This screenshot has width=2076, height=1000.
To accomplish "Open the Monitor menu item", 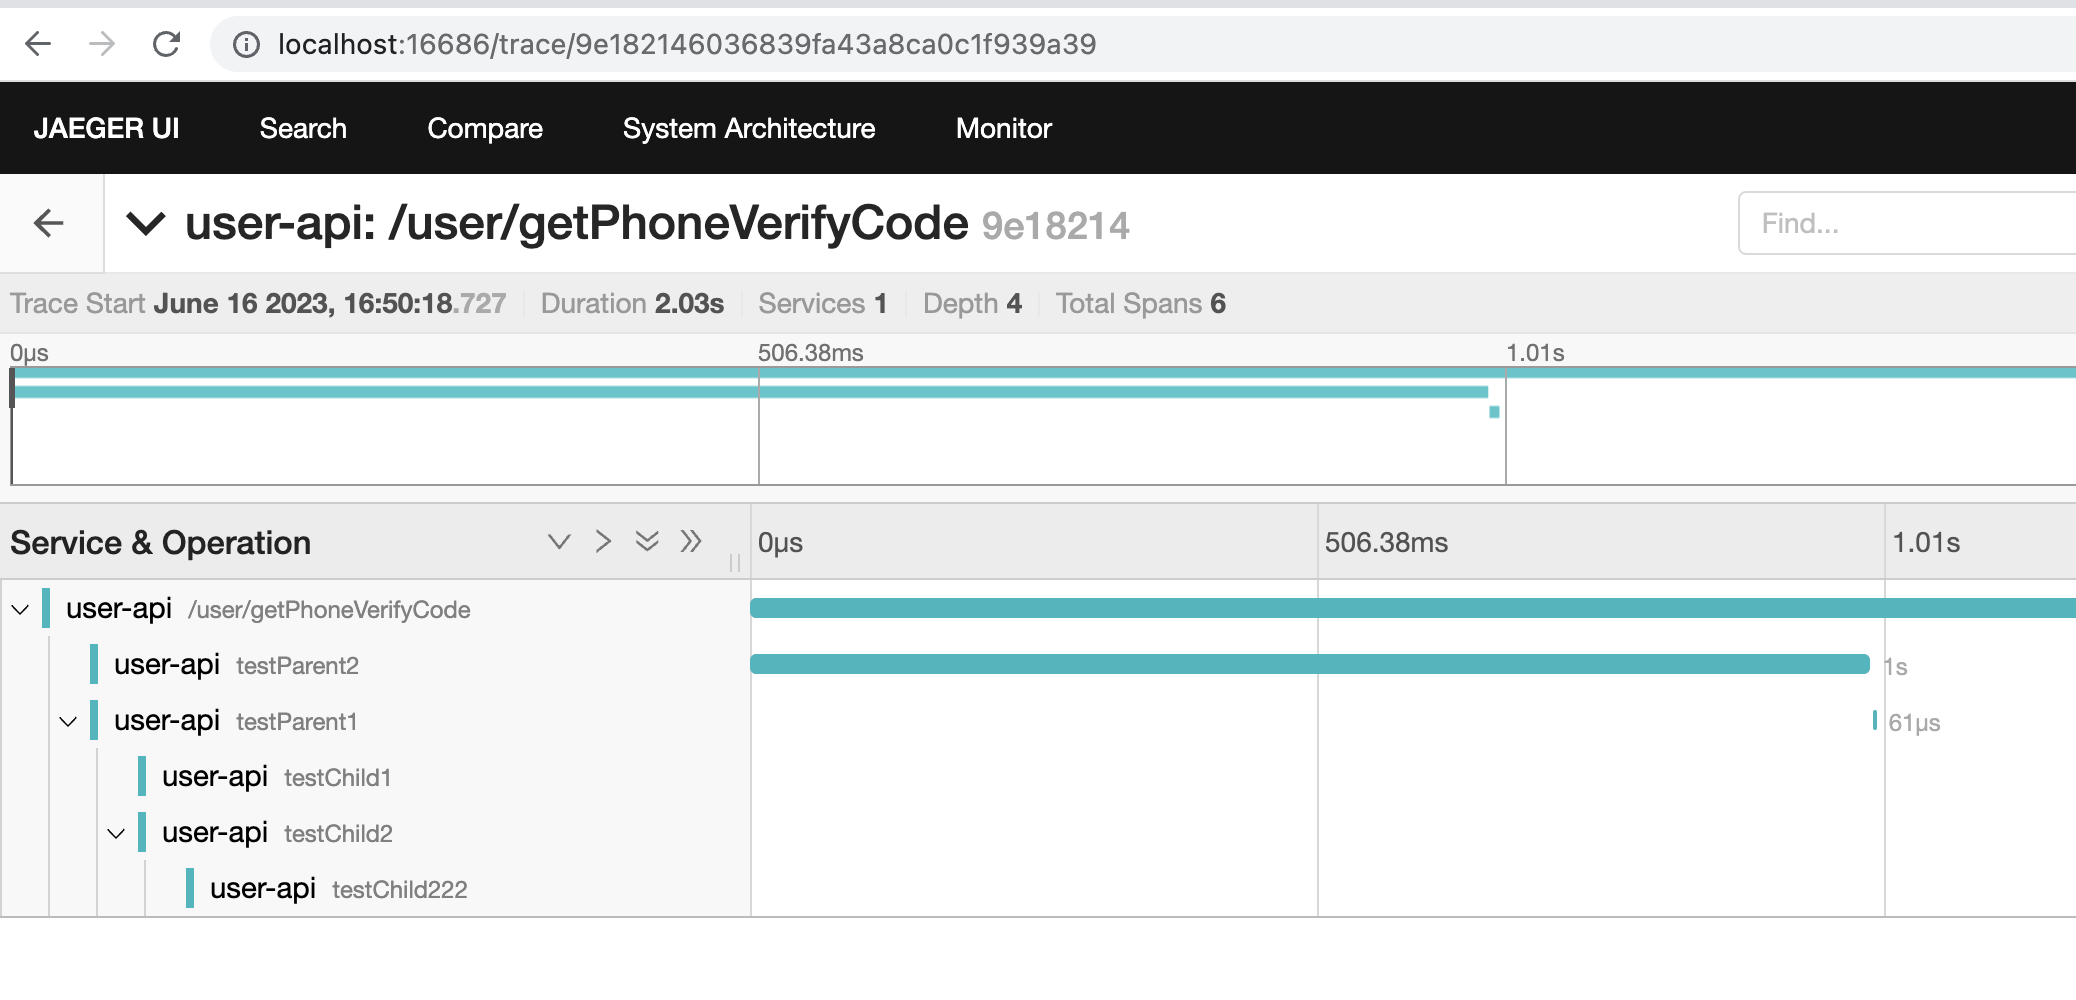I will click(x=1004, y=128).
